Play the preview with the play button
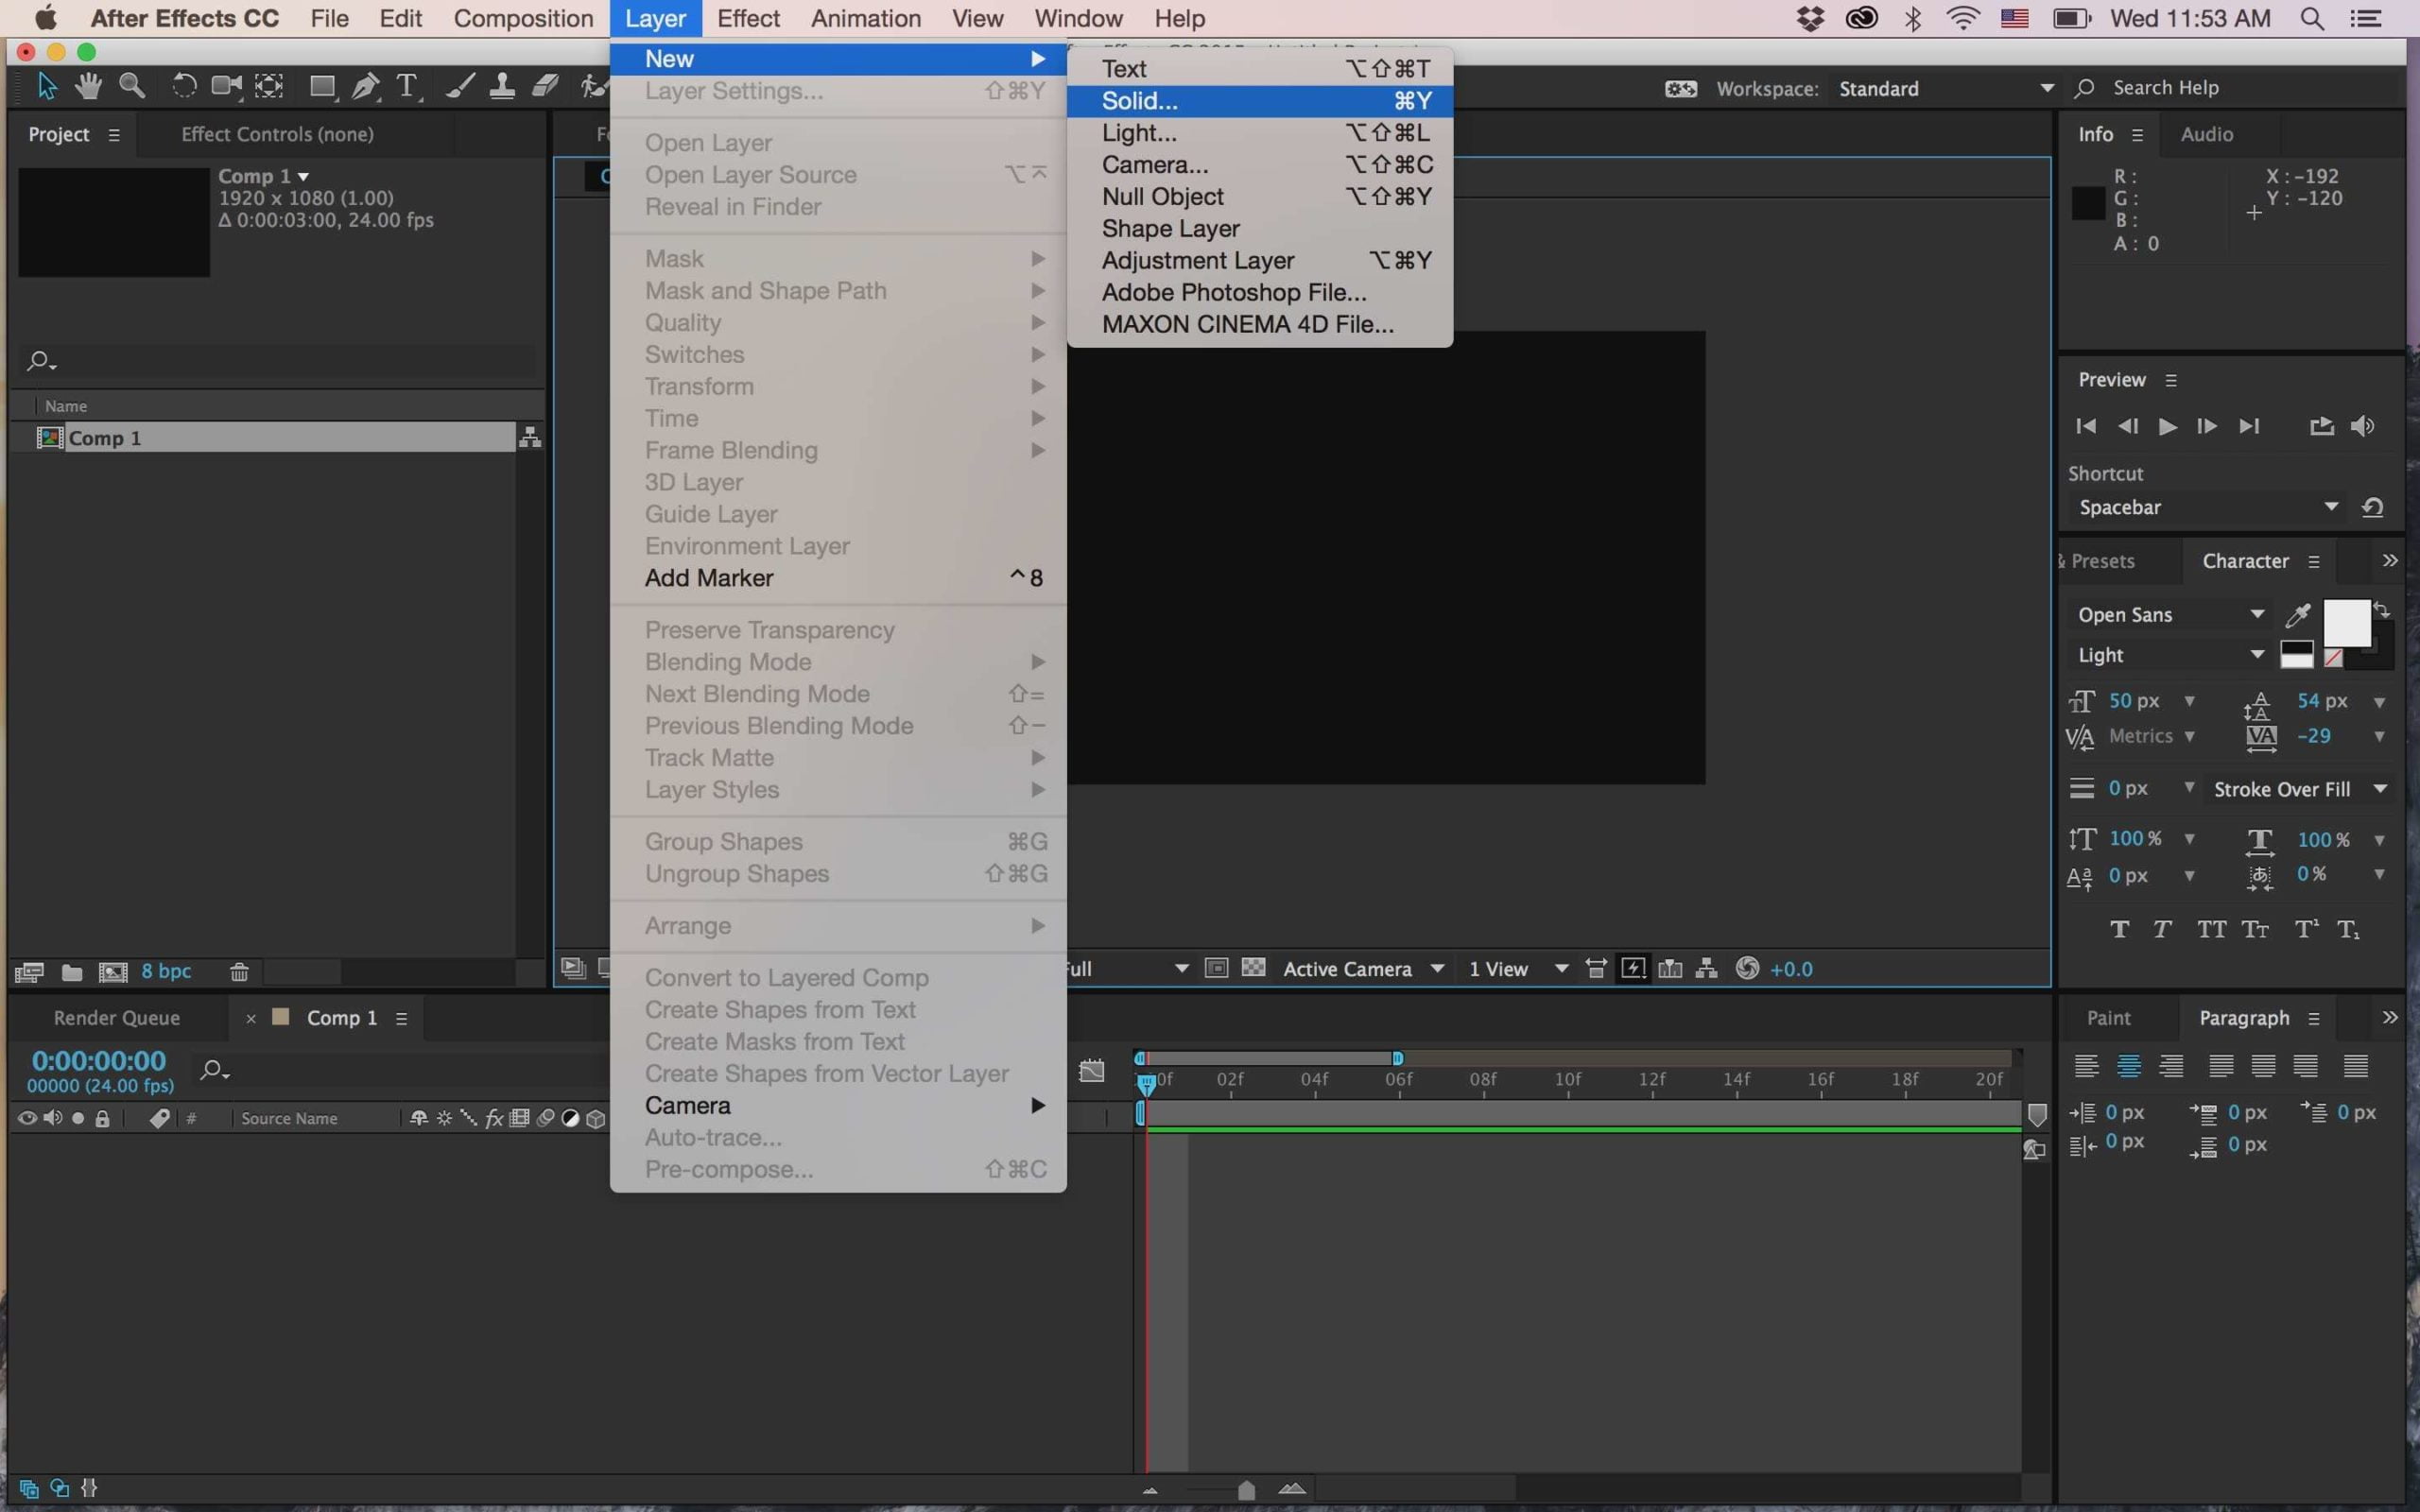 [2167, 427]
